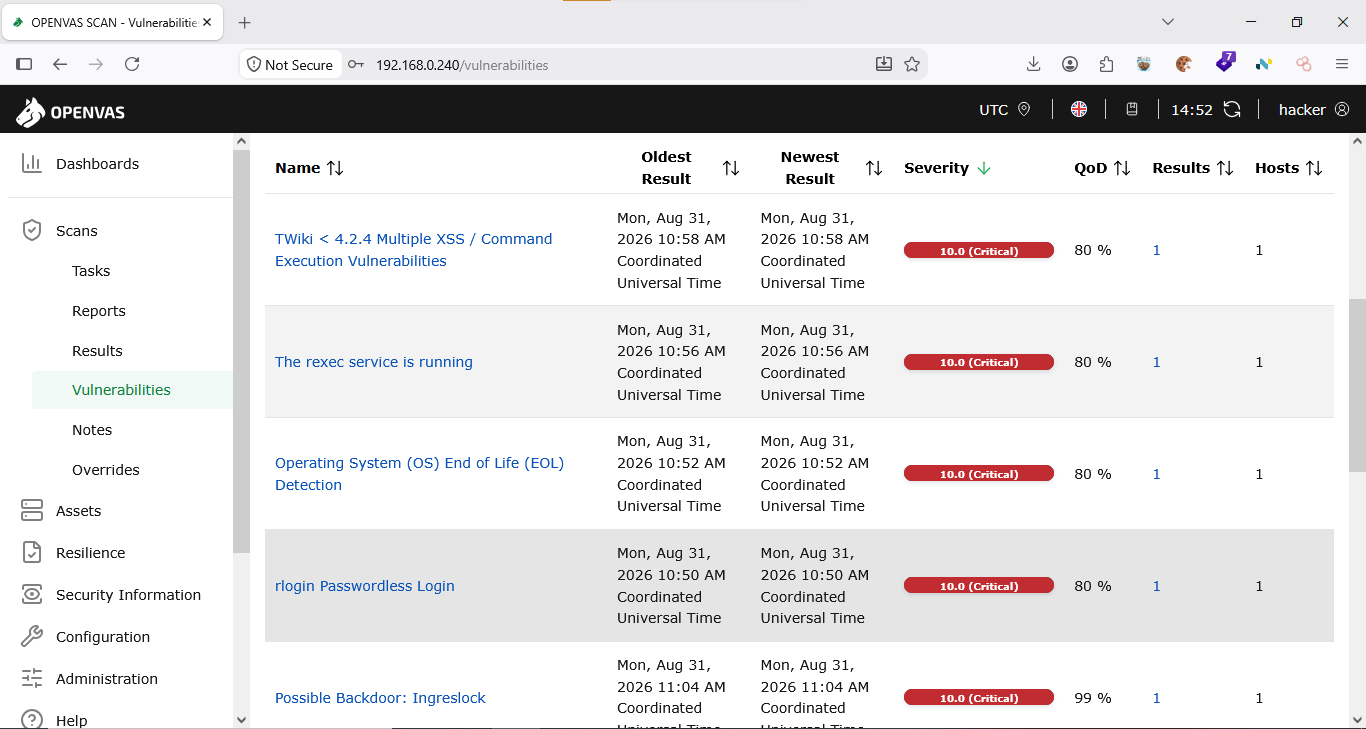This screenshot has height=729, width=1366.
Task: Open the Reports menu item
Action: click(x=99, y=311)
